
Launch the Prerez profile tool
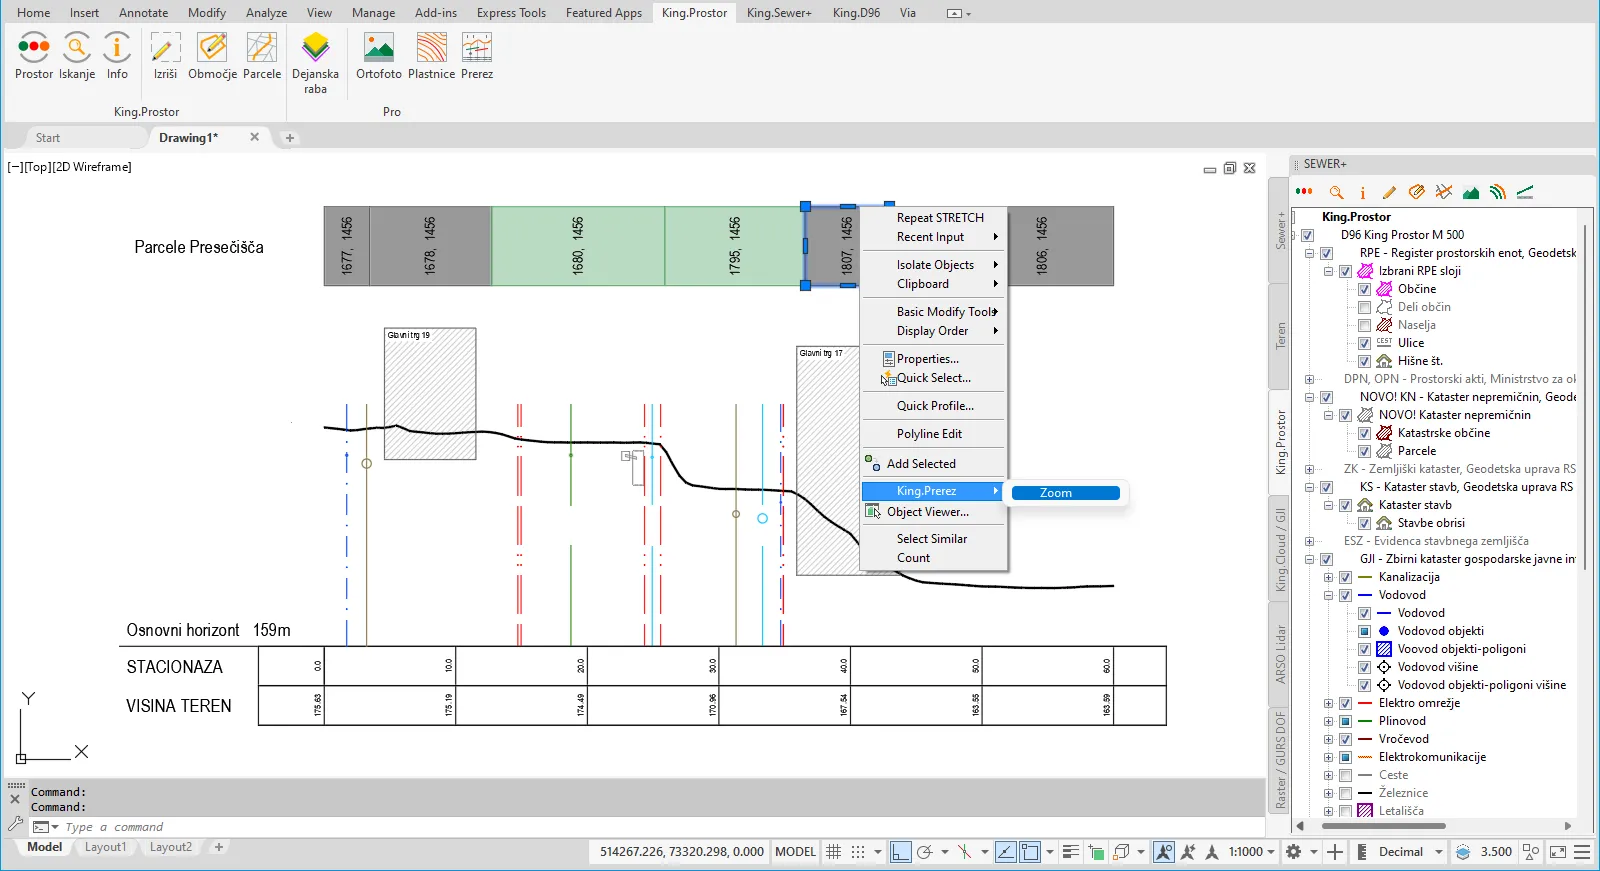pyautogui.click(x=477, y=48)
